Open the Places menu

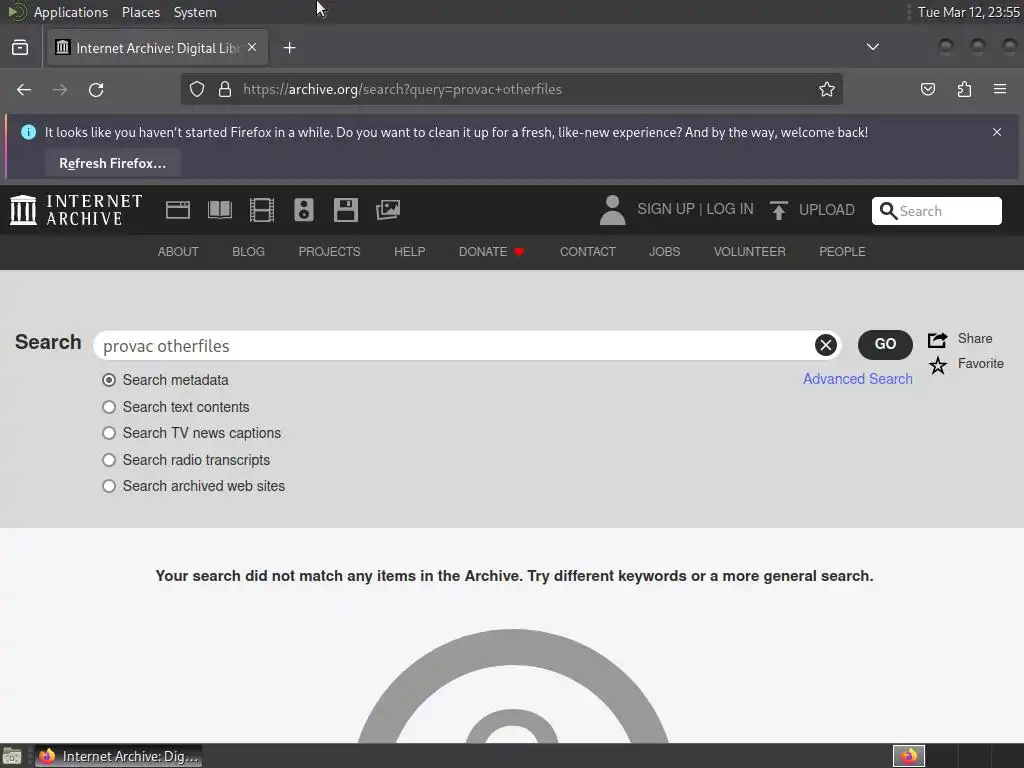tap(140, 12)
